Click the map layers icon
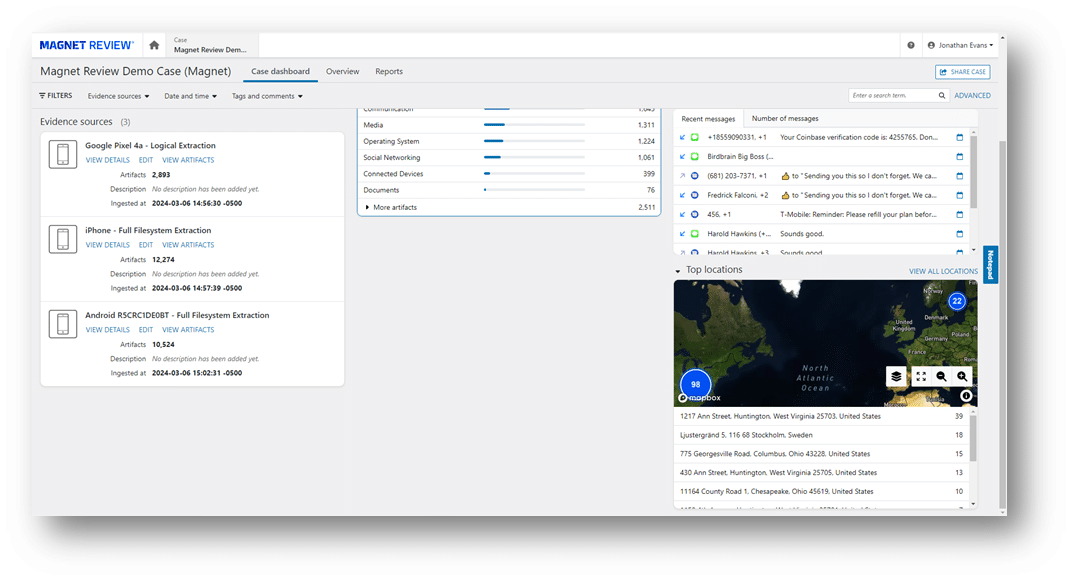 click(897, 376)
